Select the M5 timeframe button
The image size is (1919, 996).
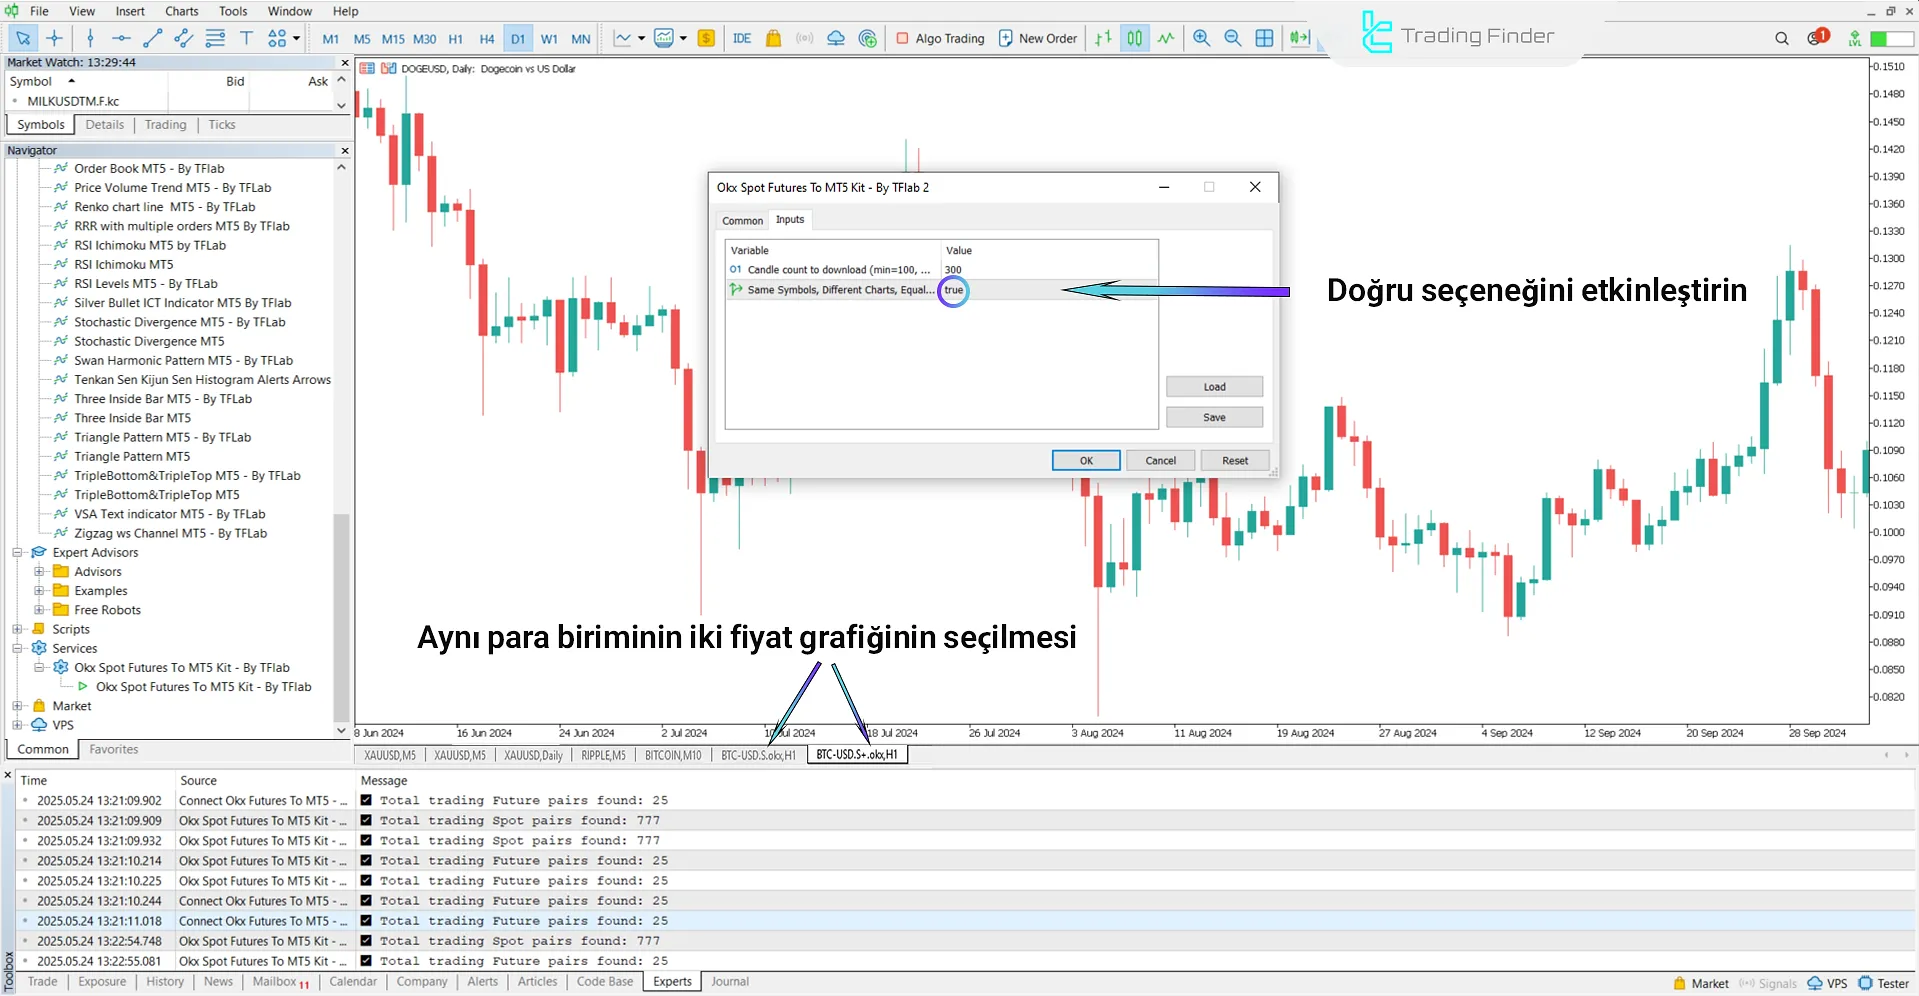pyautogui.click(x=362, y=38)
